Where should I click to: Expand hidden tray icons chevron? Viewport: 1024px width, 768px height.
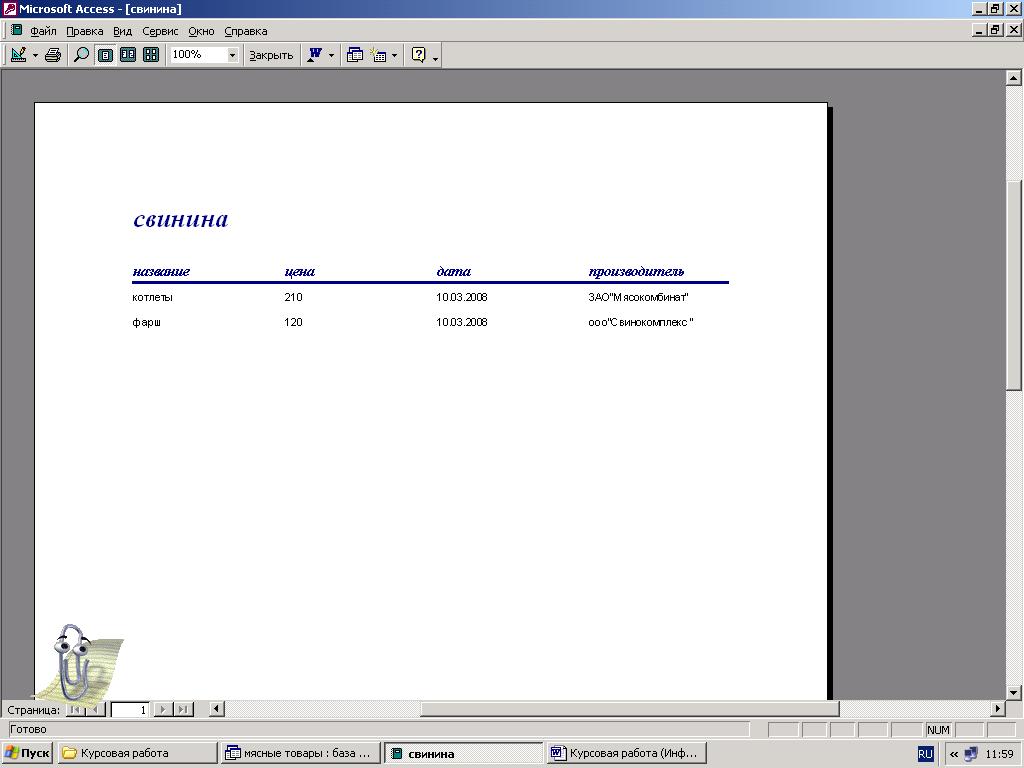(x=954, y=754)
